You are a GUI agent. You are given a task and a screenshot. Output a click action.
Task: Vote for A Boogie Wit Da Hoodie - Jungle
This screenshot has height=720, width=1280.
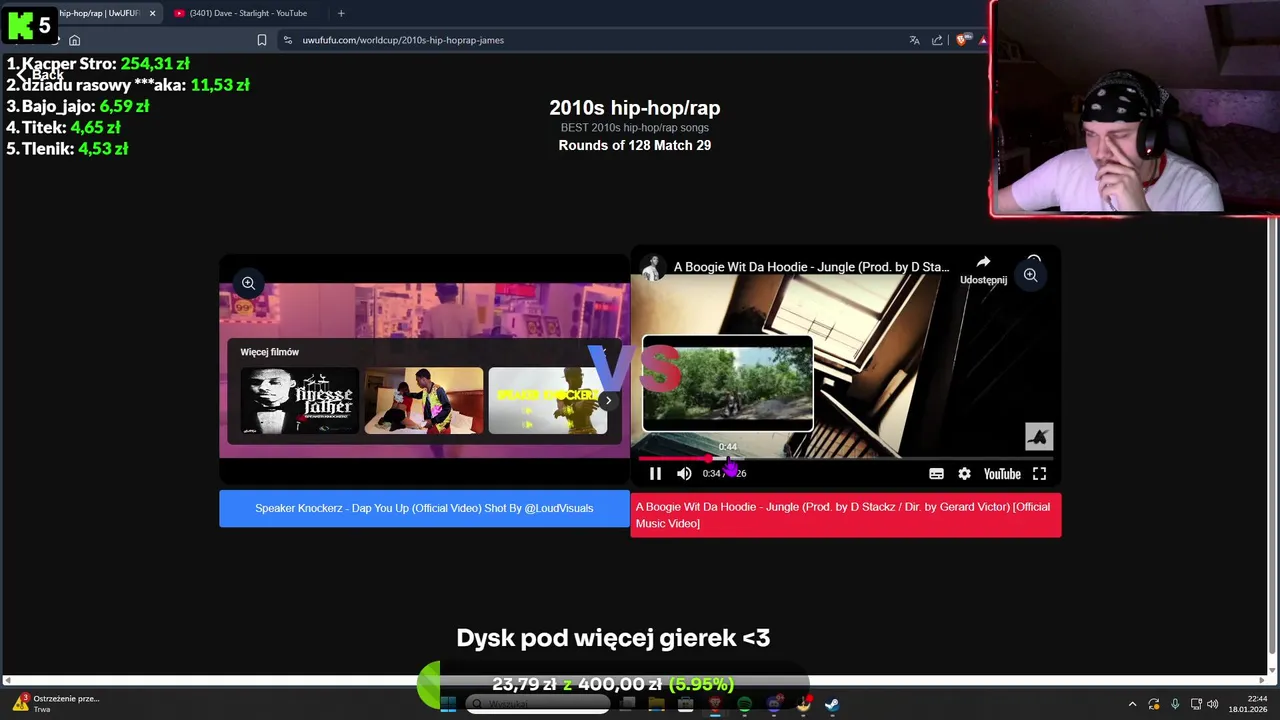(845, 515)
